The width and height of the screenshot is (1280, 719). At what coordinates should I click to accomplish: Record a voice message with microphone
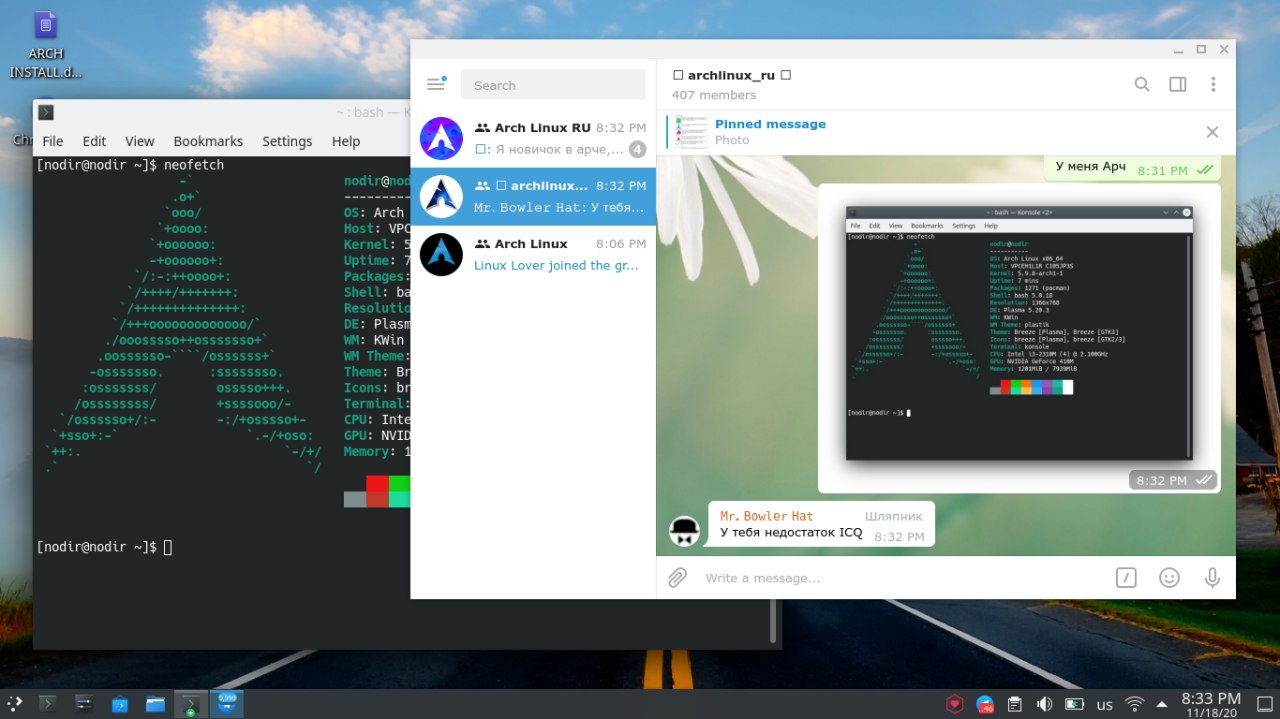[1212, 577]
